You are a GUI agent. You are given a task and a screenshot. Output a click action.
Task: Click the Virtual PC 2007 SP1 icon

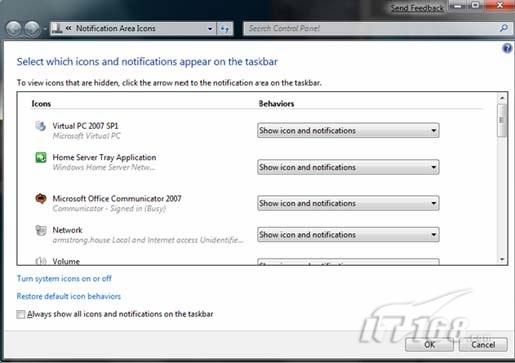click(41, 126)
